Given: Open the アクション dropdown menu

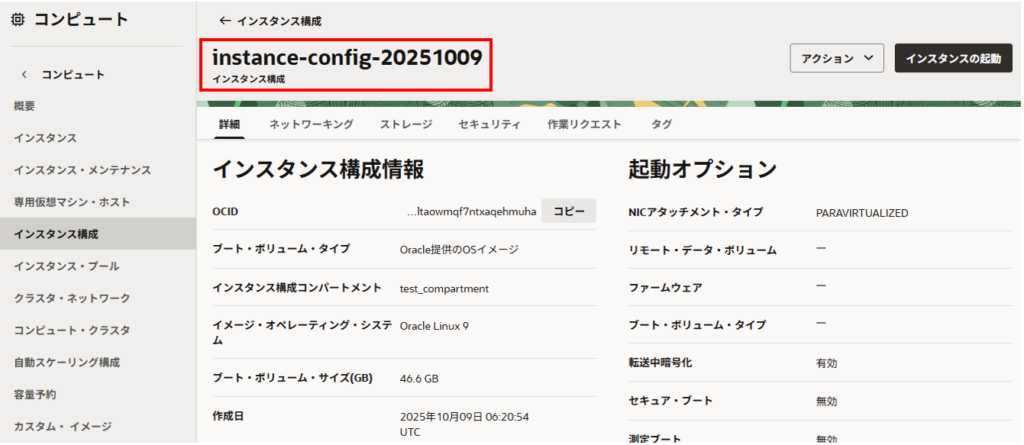Looking at the screenshot, I should coord(836,58).
